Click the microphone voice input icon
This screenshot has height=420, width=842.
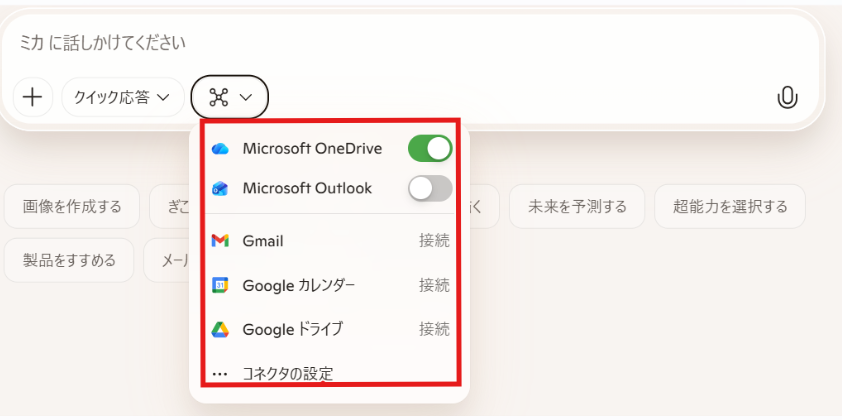coord(787,97)
